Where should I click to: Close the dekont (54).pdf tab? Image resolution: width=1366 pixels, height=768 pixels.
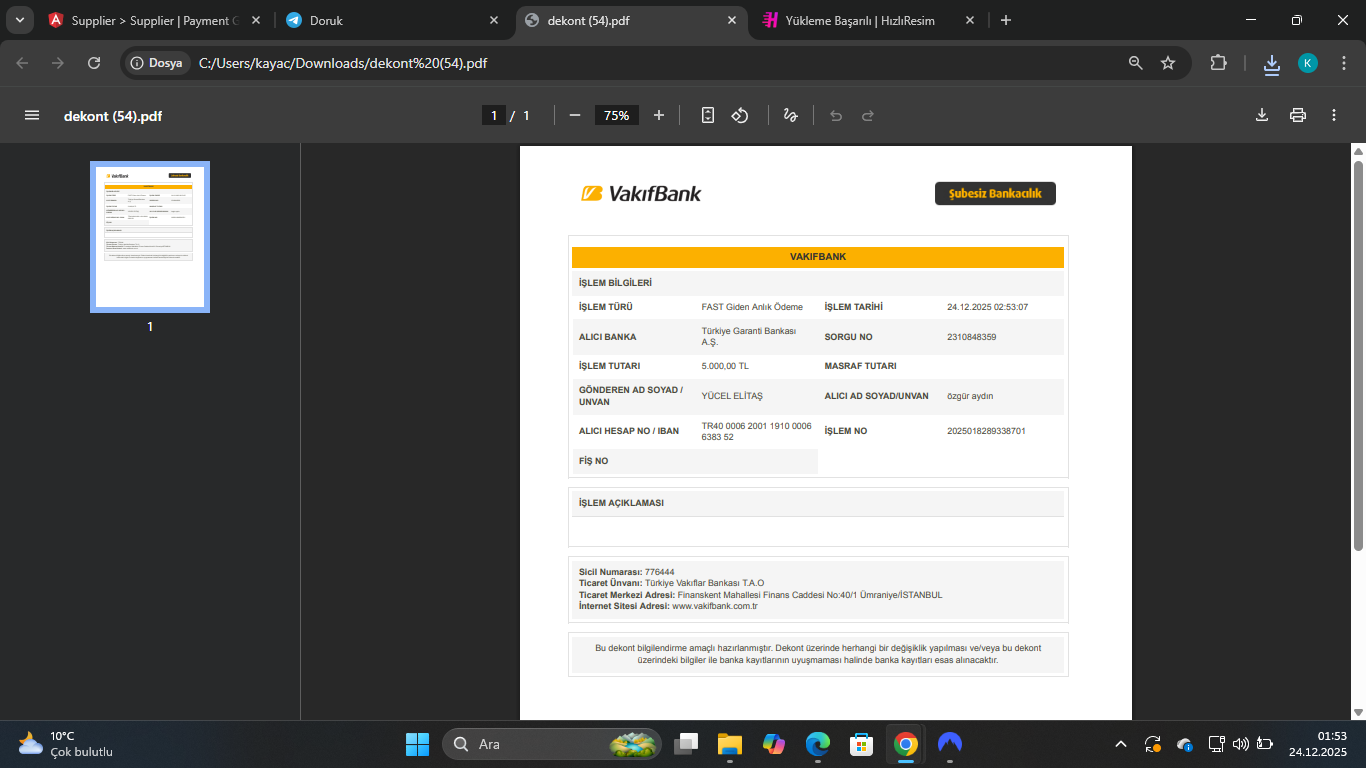pyautogui.click(x=732, y=20)
